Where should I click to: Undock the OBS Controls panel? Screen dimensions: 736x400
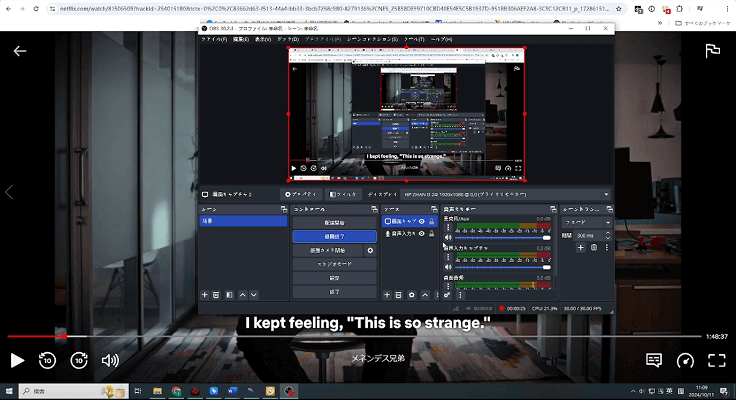[374, 209]
